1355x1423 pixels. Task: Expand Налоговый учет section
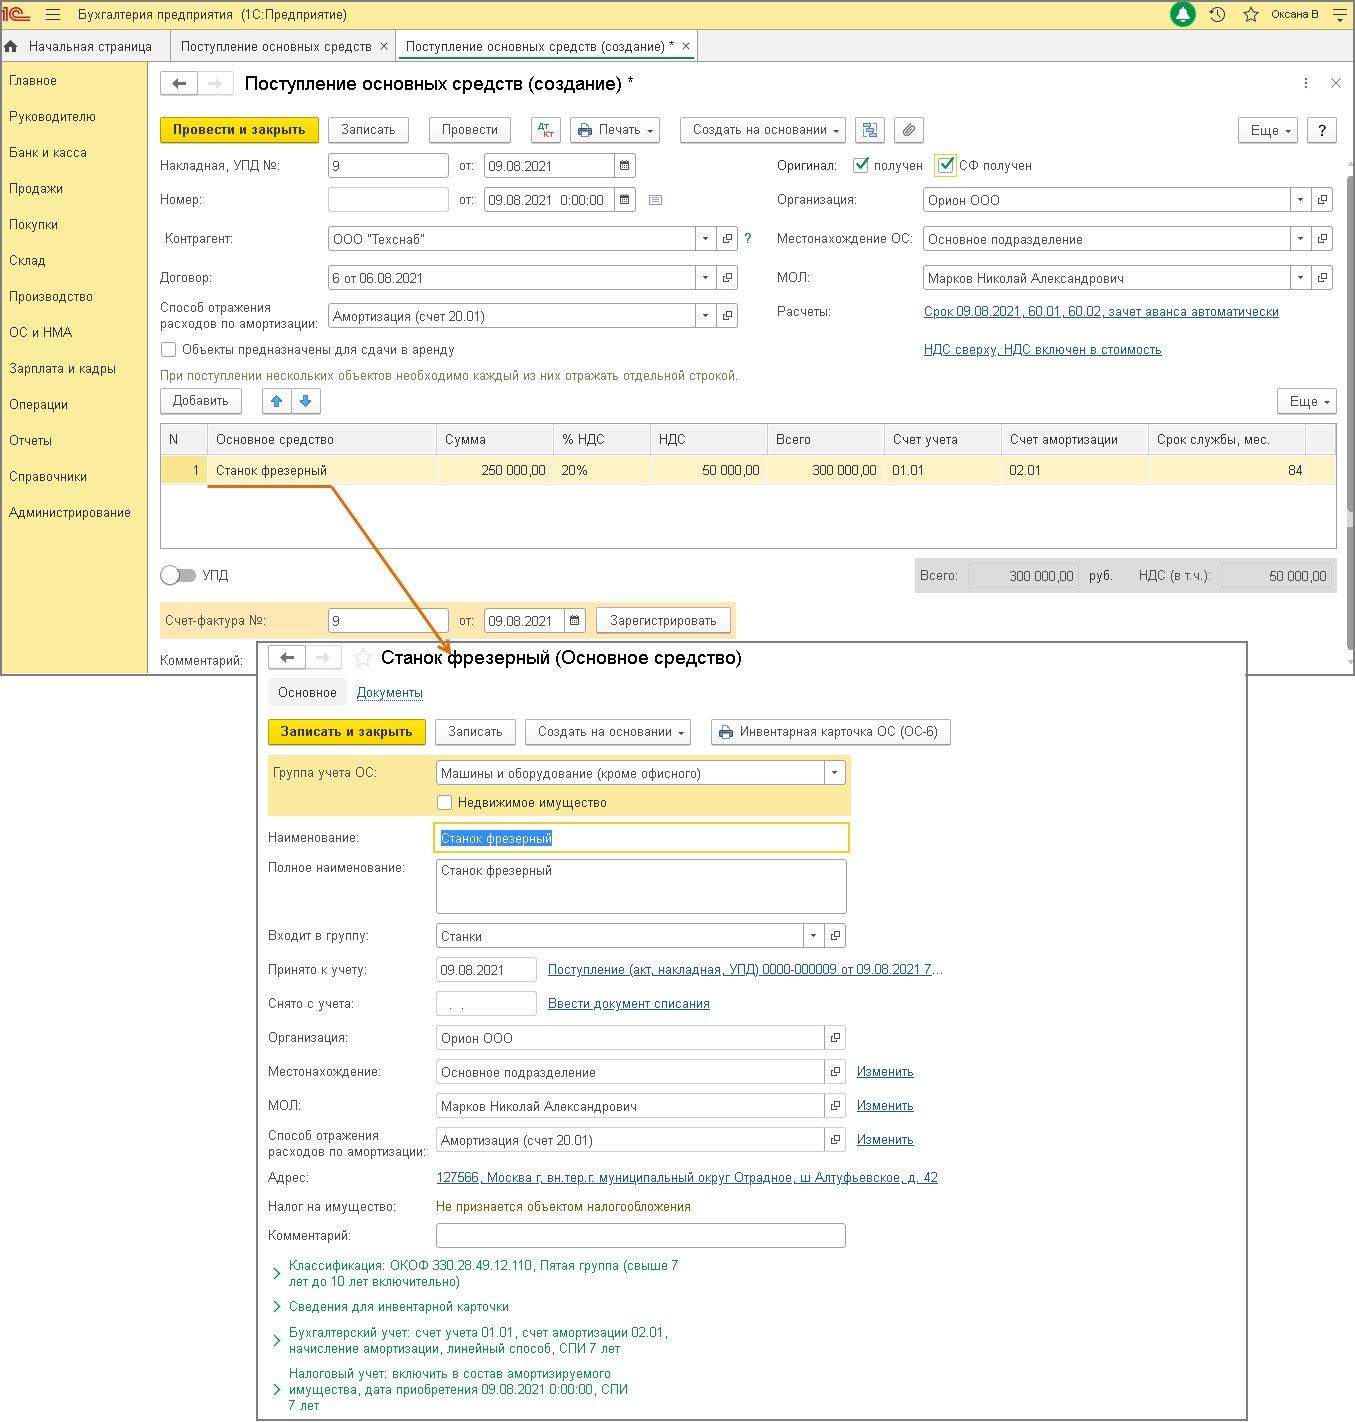[x=277, y=1389]
